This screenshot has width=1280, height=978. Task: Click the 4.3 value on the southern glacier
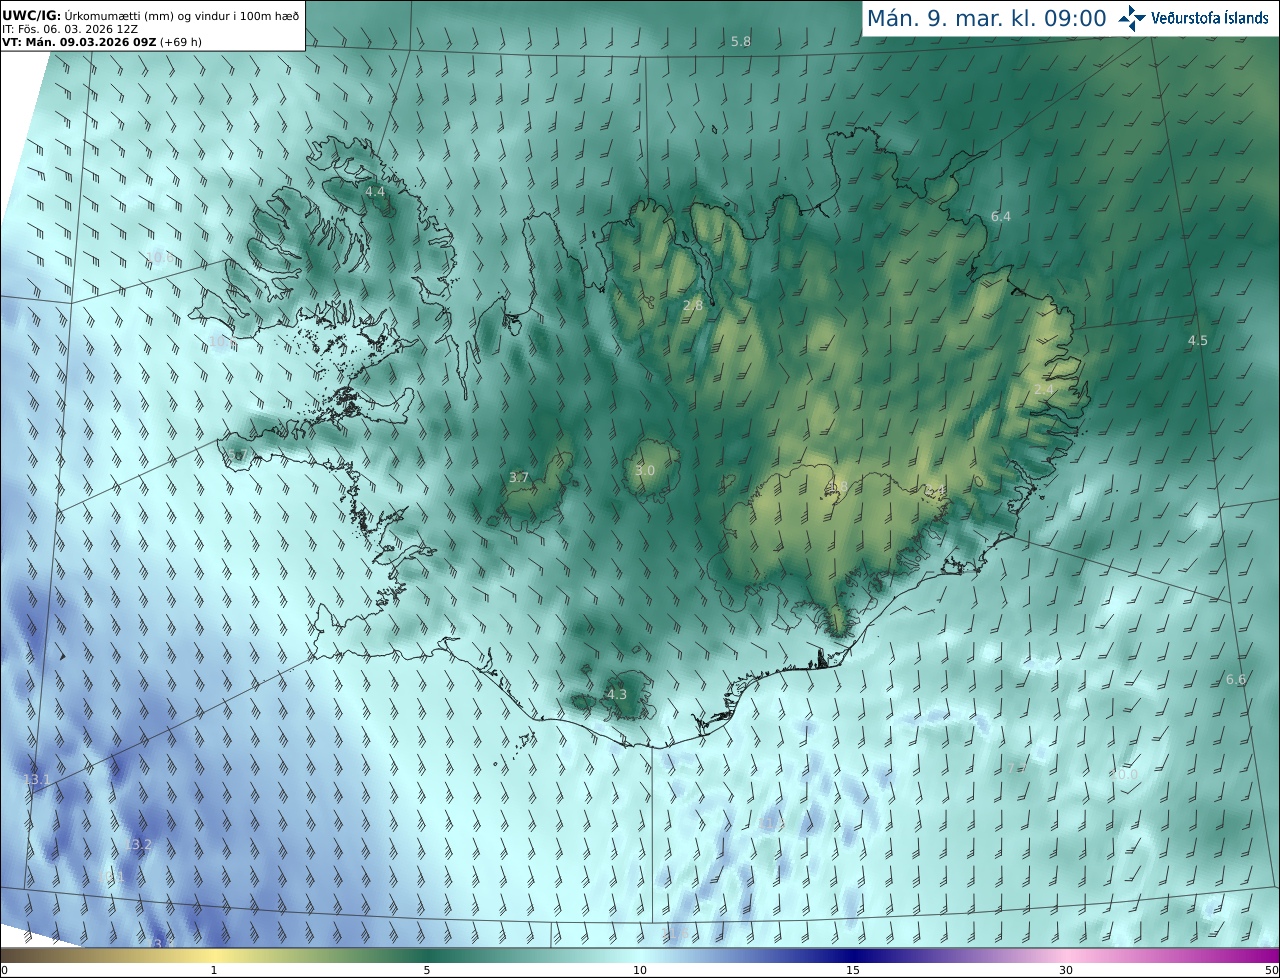tap(617, 694)
